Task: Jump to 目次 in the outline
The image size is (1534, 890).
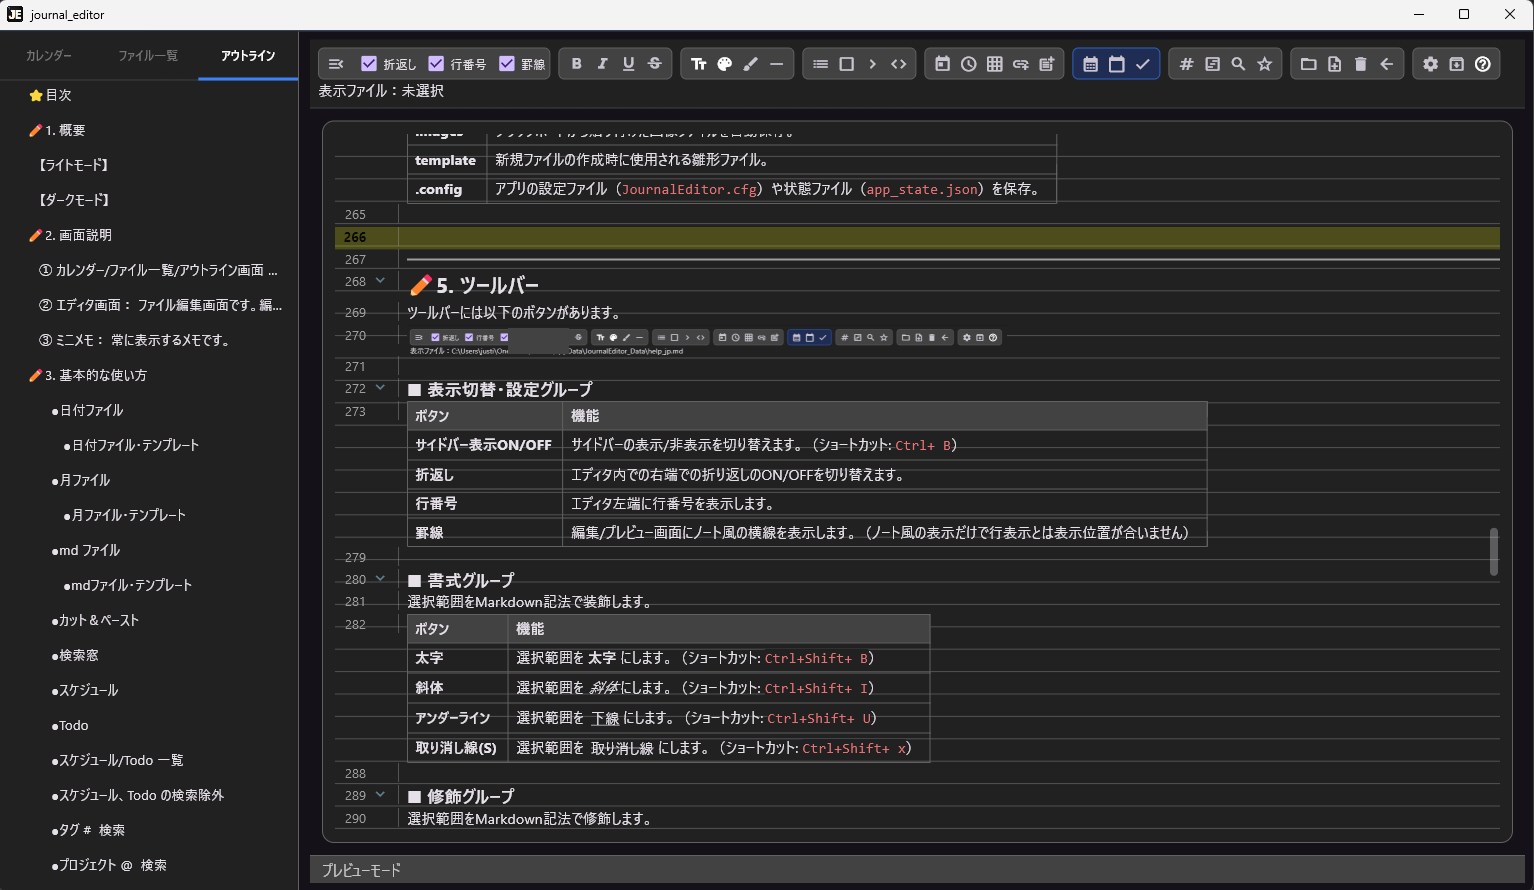Action: point(51,95)
